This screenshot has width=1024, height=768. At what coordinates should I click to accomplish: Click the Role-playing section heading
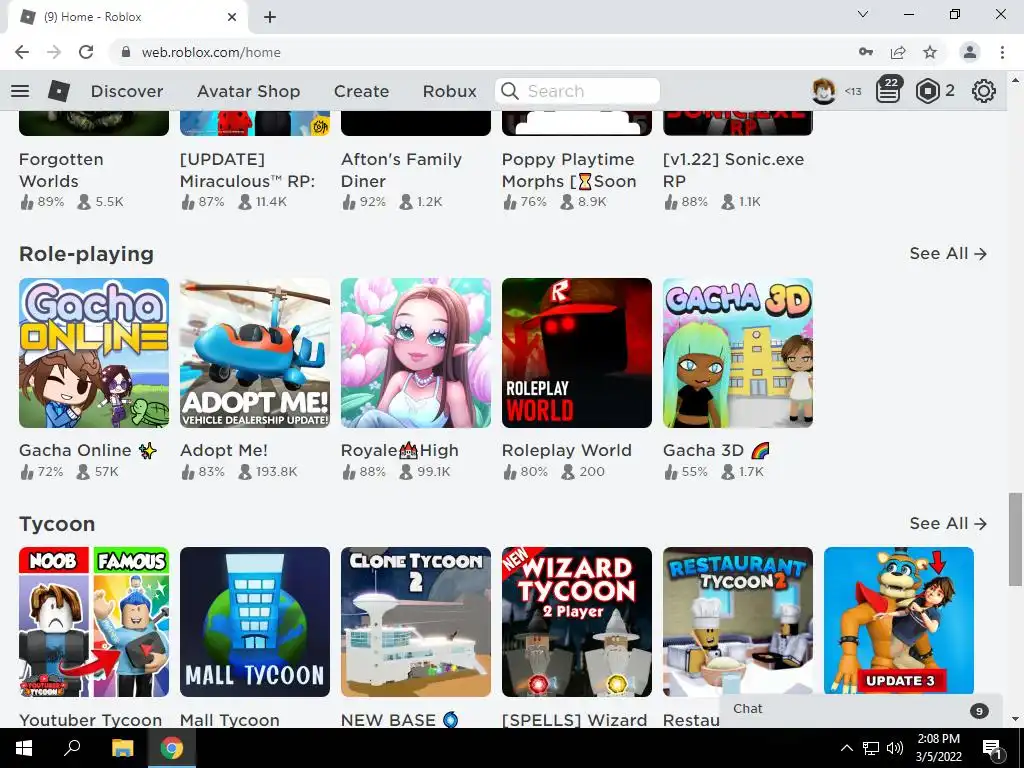(x=86, y=253)
